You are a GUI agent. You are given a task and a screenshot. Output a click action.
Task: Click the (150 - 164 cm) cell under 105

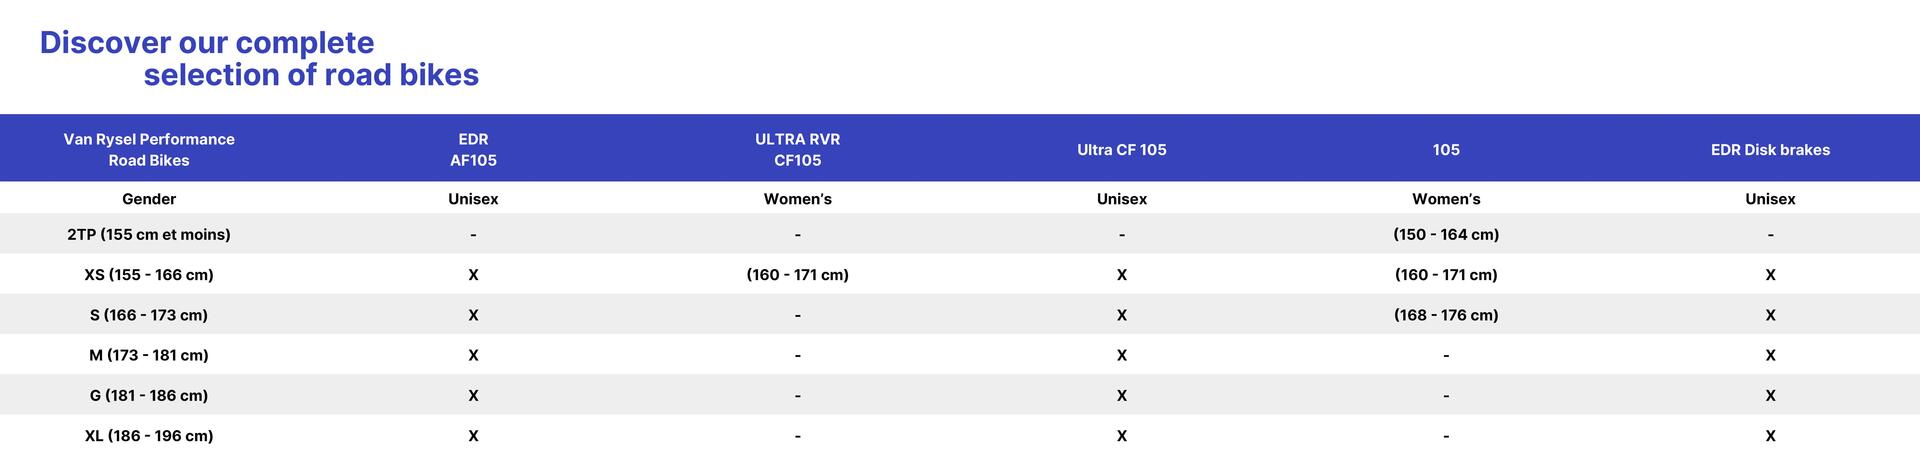[x=1446, y=234]
